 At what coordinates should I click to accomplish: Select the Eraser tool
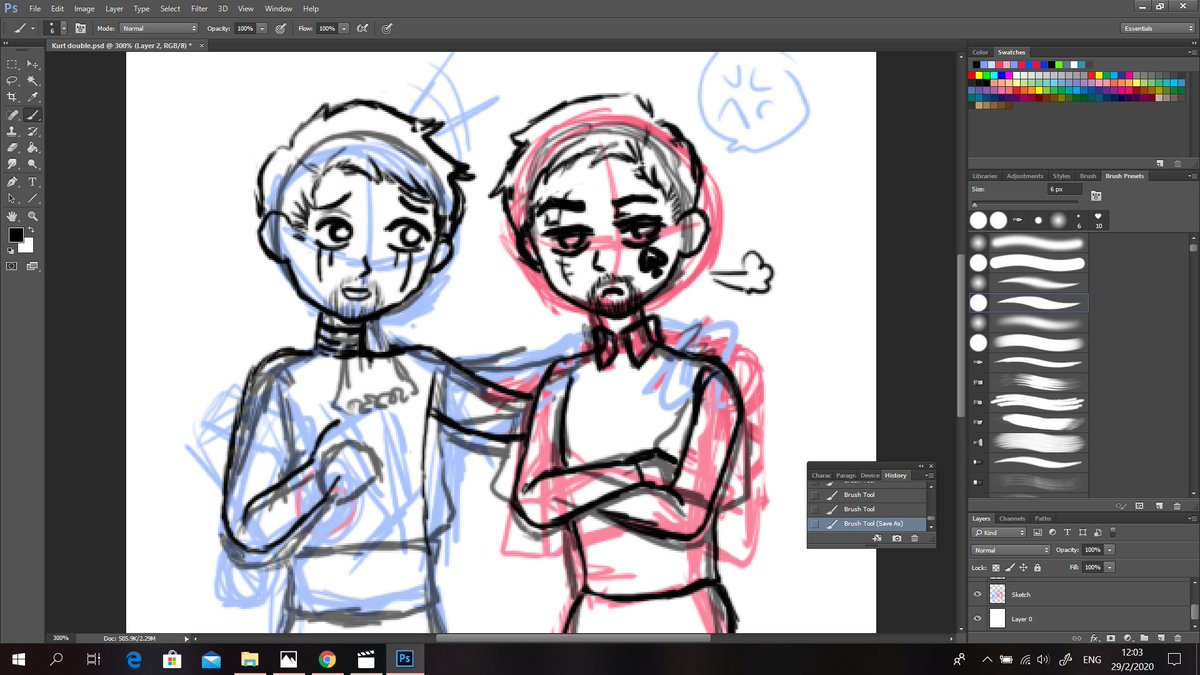[13, 148]
